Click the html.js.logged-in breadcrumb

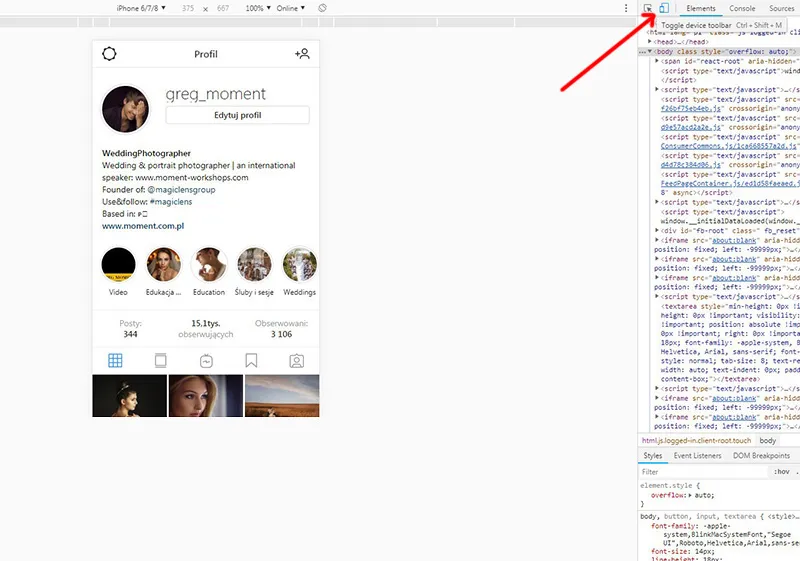coord(696,441)
